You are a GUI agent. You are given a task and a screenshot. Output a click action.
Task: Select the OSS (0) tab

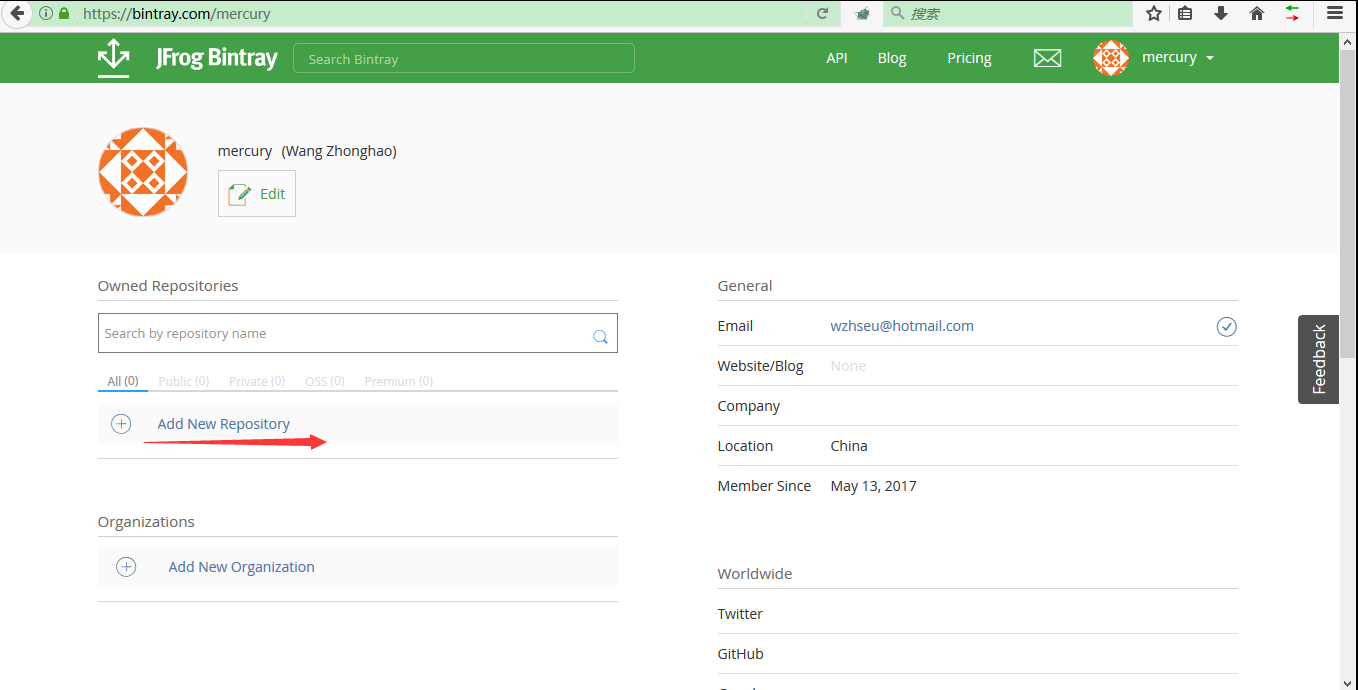(325, 381)
